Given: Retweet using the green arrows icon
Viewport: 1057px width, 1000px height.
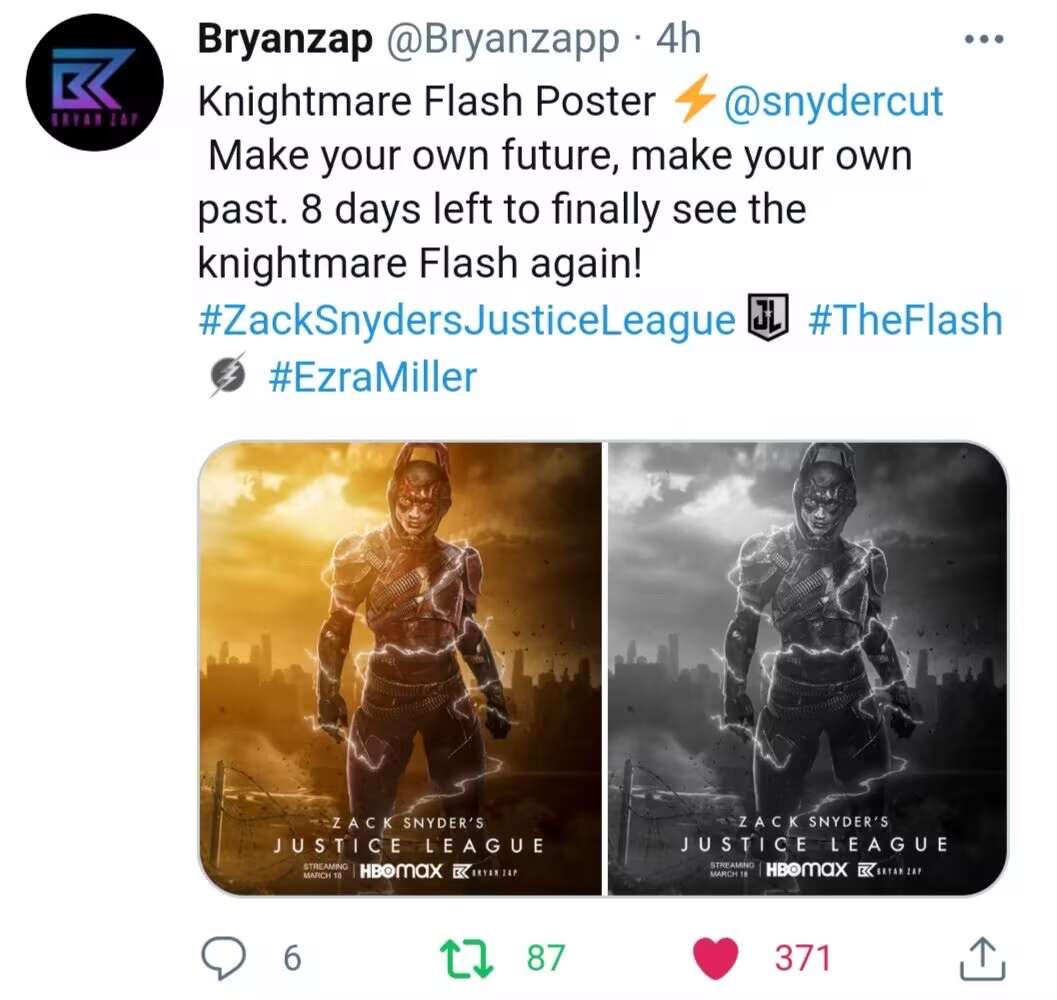Looking at the screenshot, I should [x=466, y=958].
